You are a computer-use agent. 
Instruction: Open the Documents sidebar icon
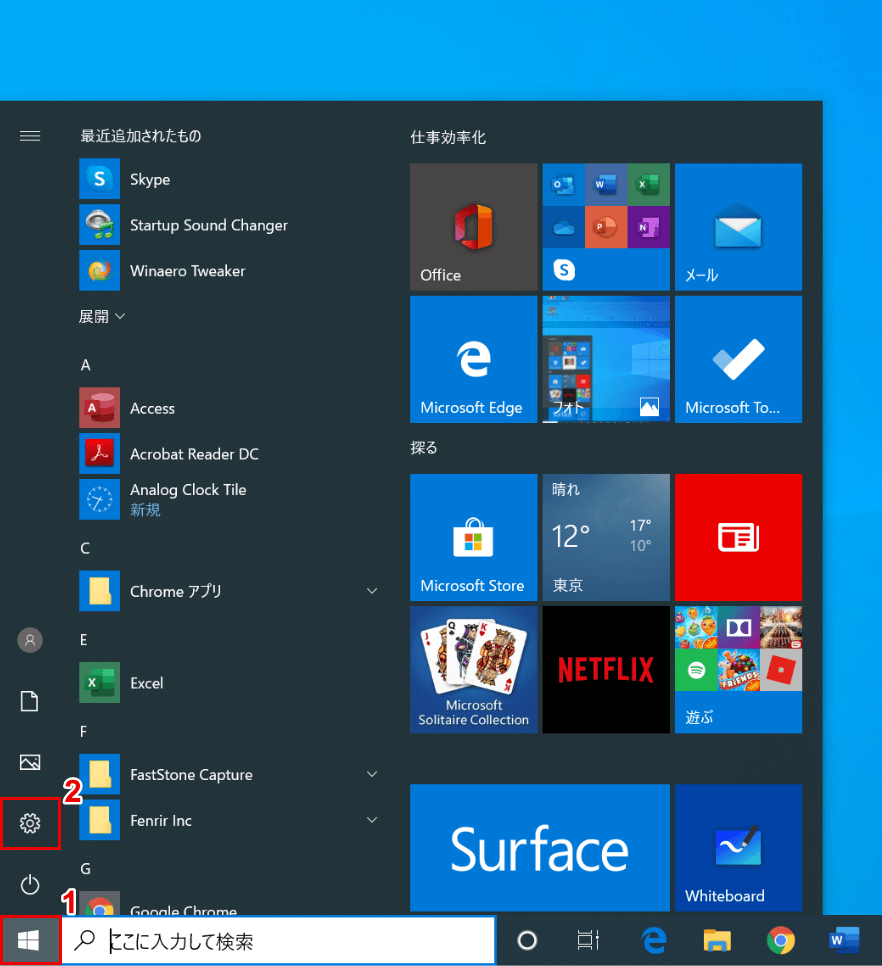click(30, 701)
